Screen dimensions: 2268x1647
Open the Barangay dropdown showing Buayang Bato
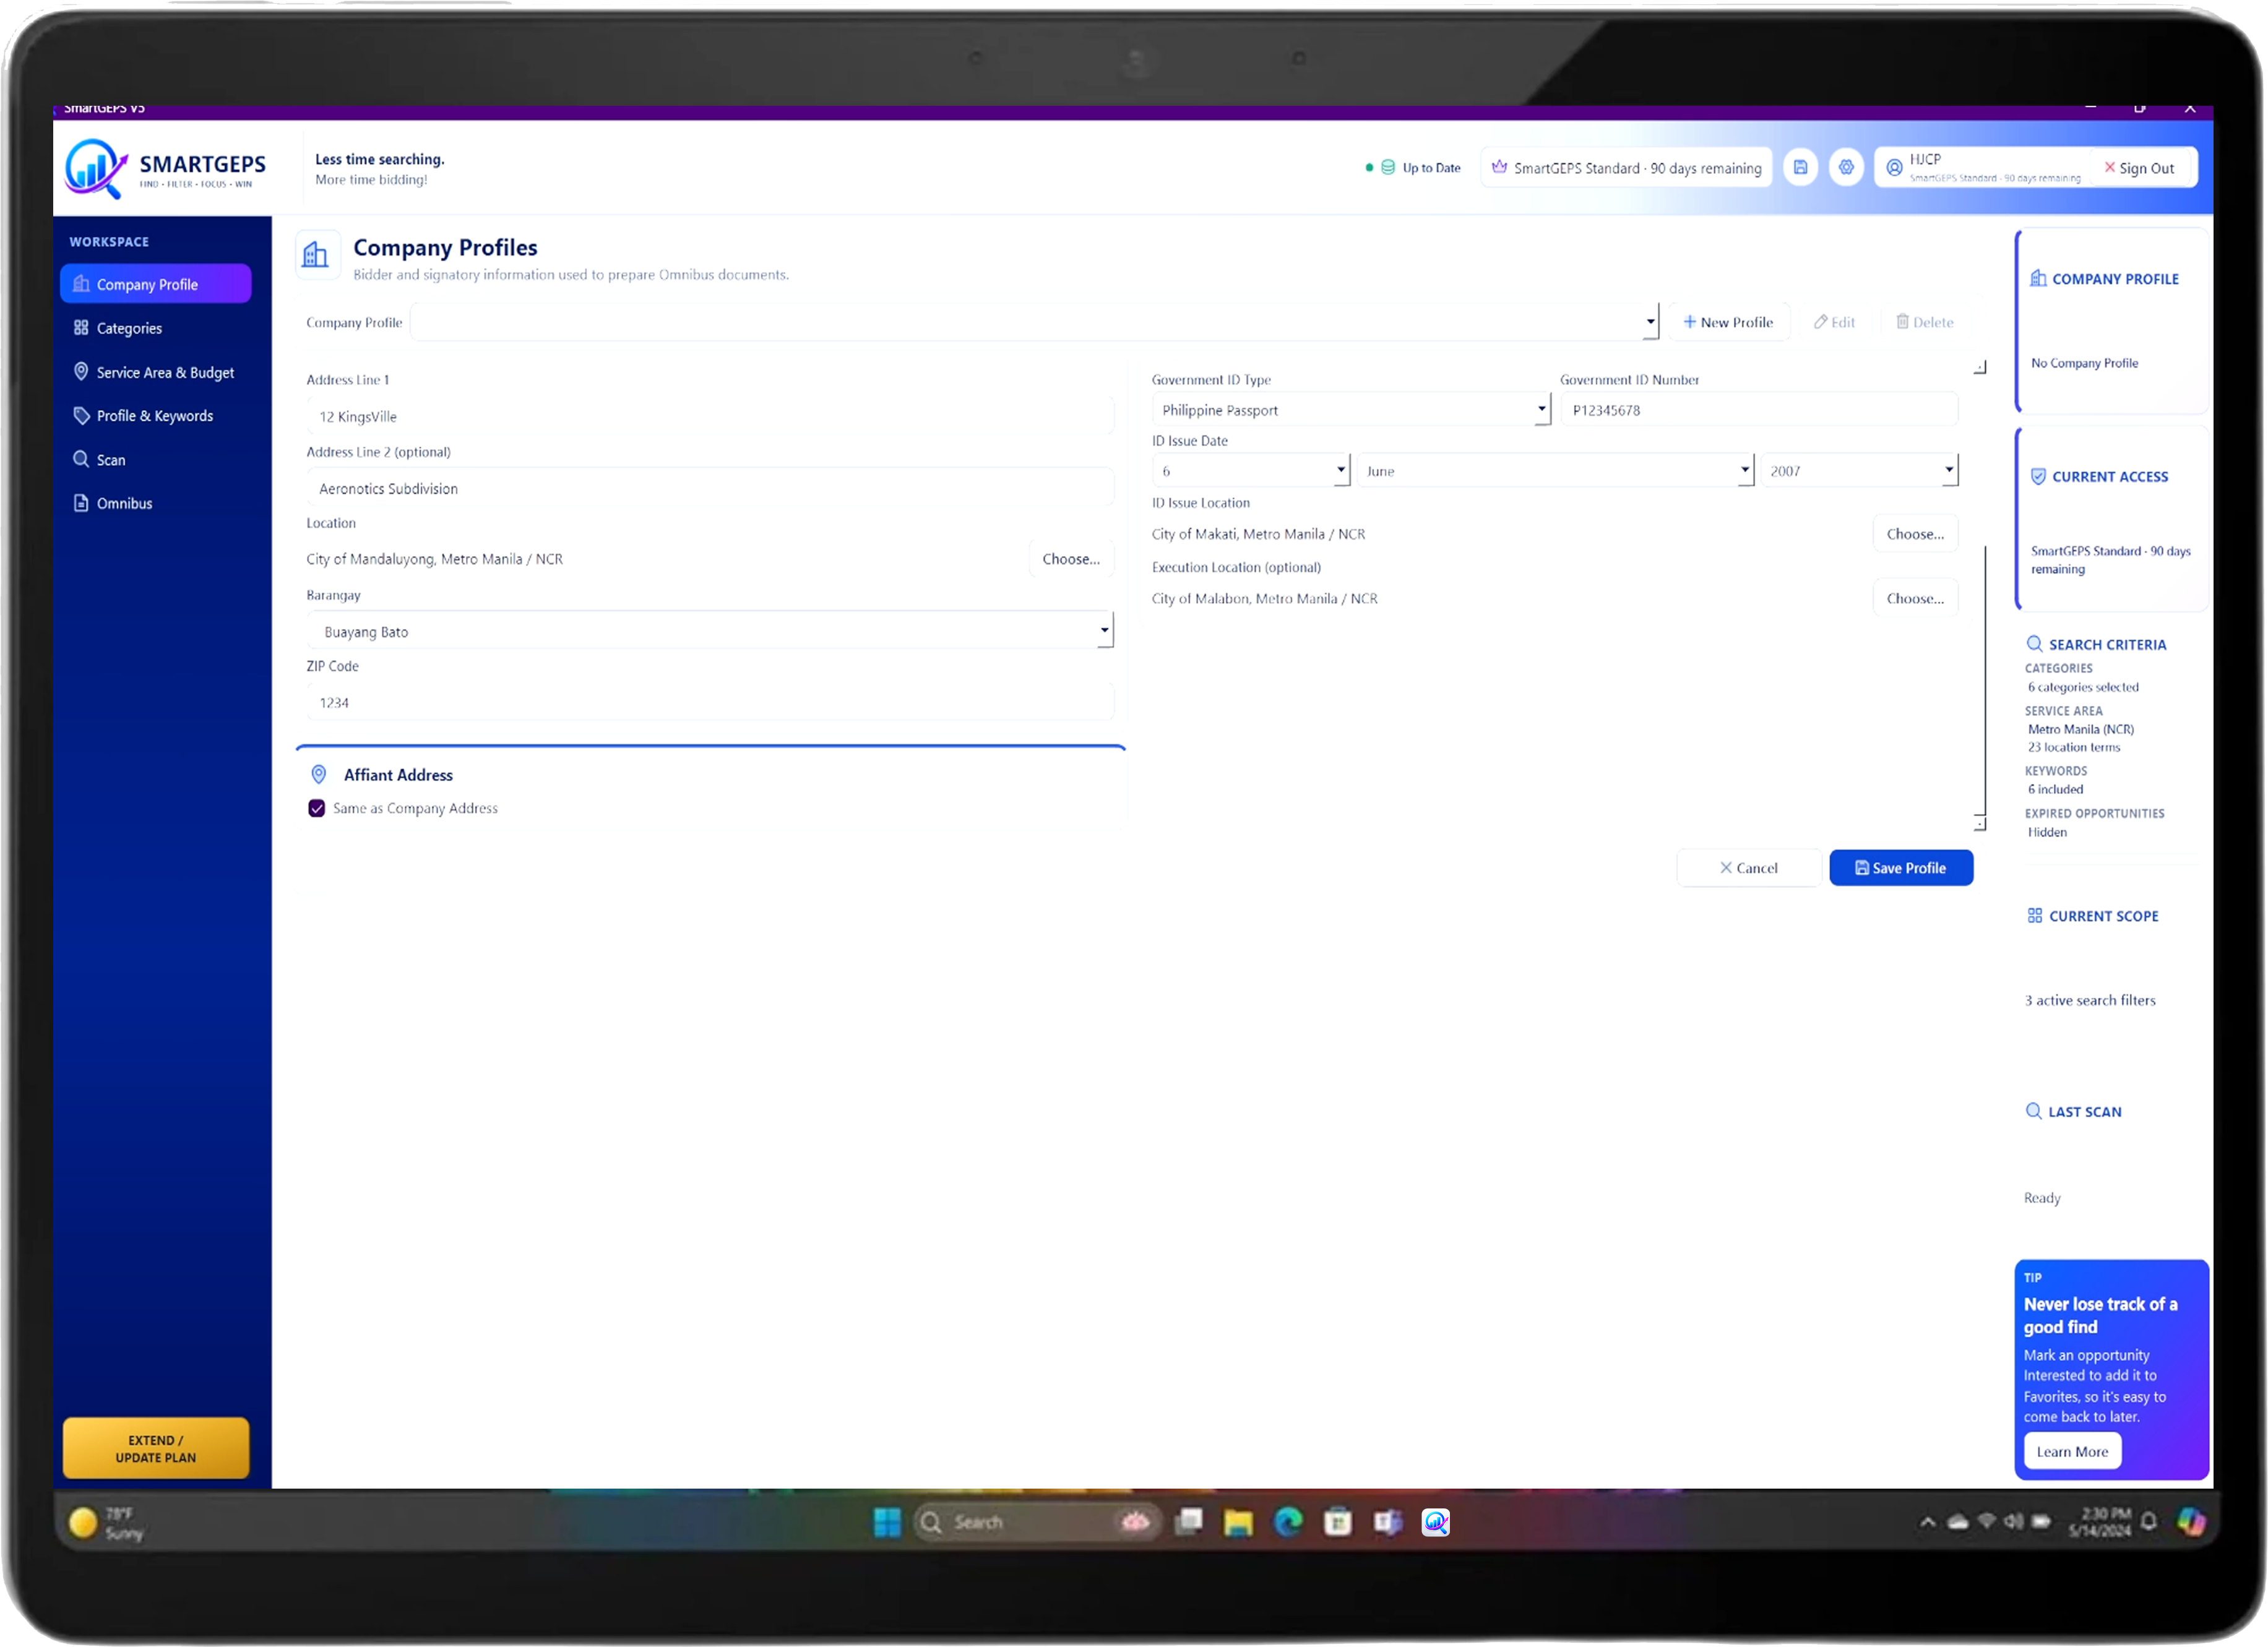[x=710, y=631]
